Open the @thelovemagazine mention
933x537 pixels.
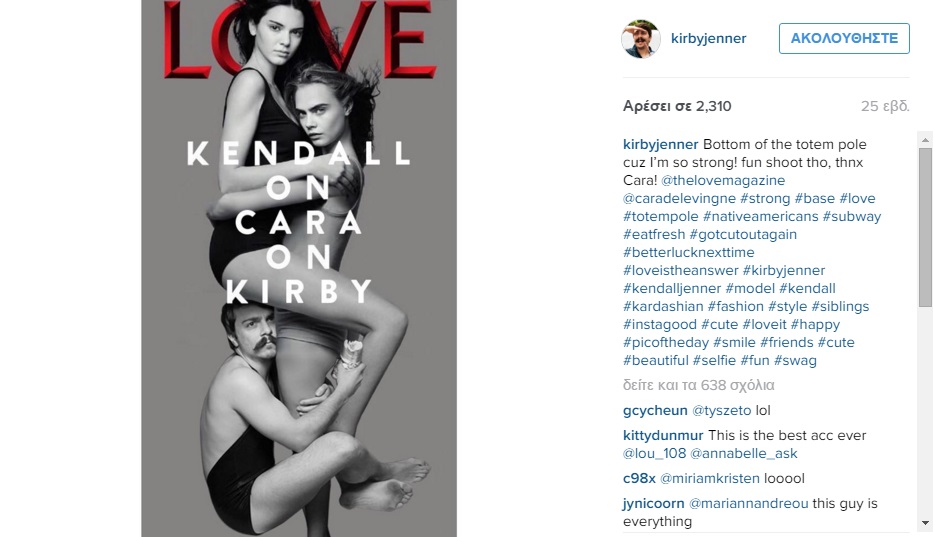(723, 180)
